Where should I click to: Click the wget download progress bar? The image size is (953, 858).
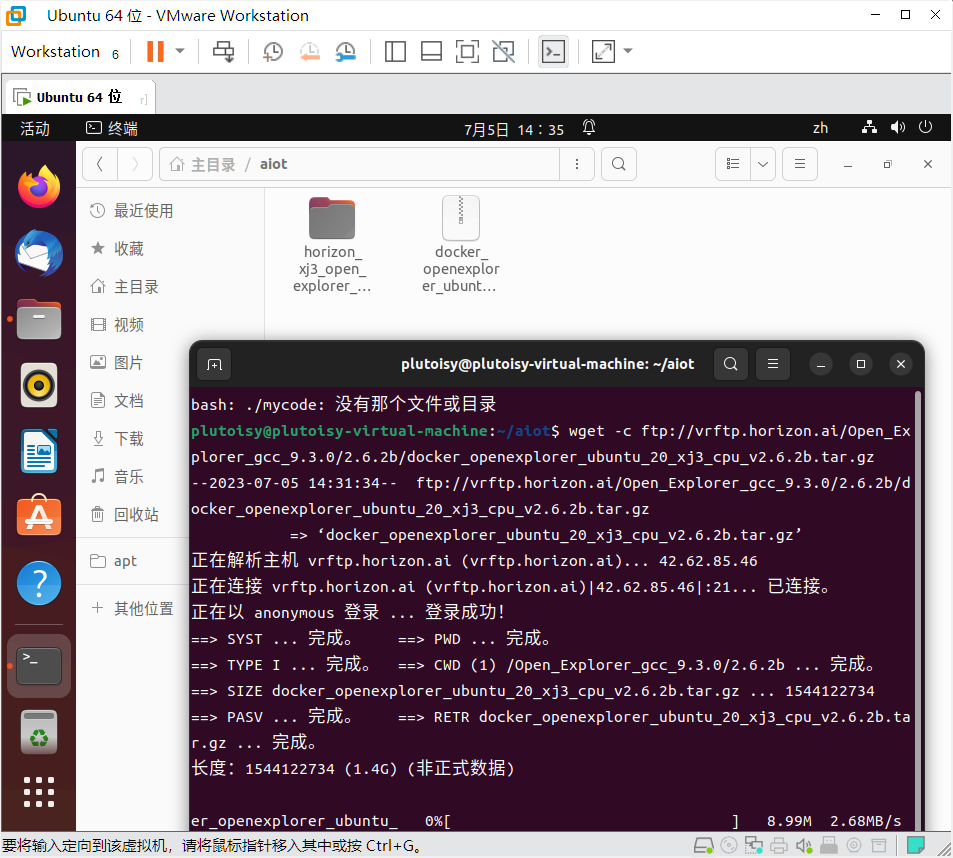pos(593,822)
